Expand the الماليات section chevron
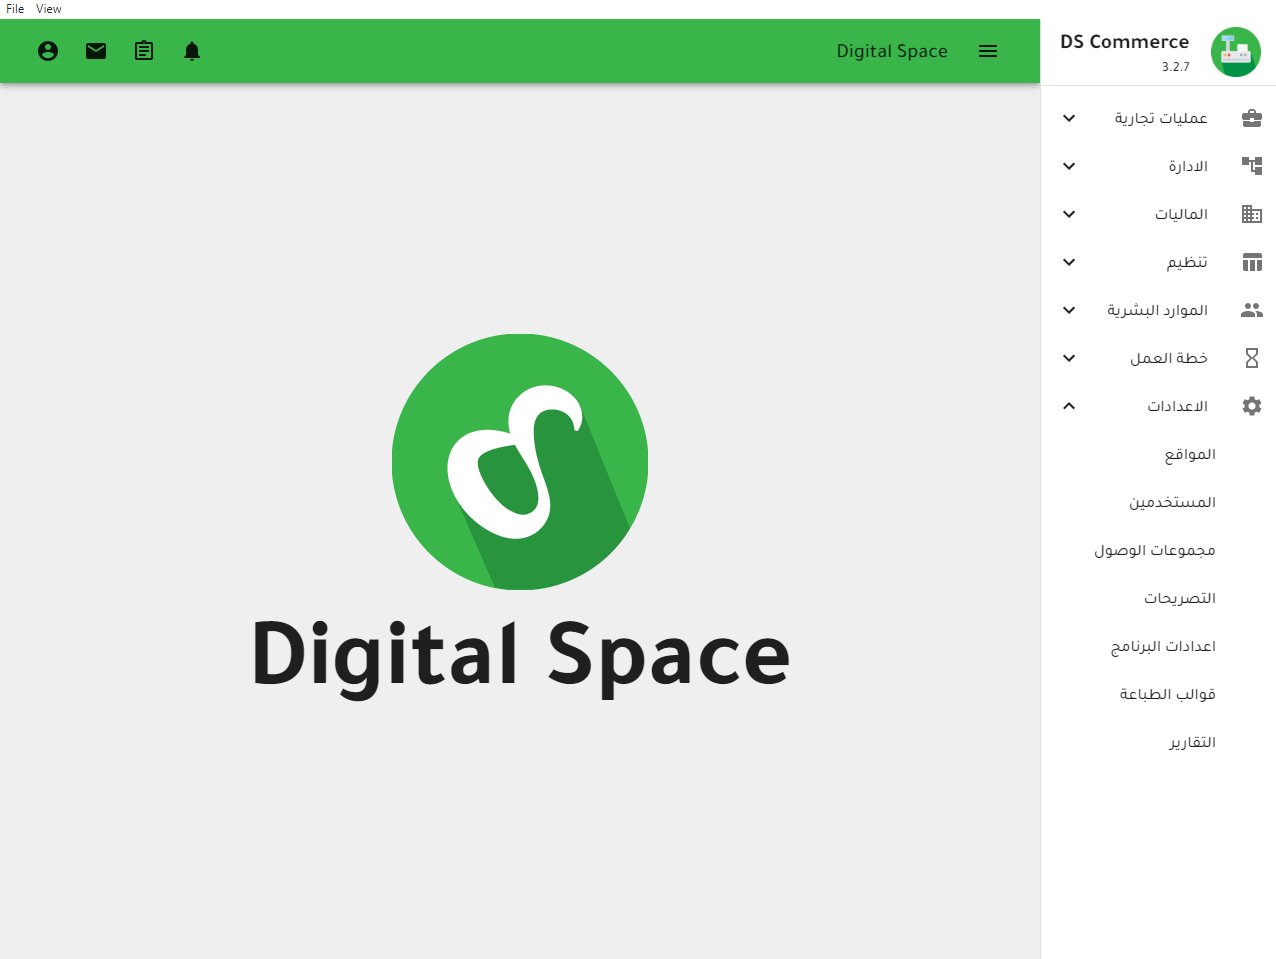1276x959 pixels. click(1069, 214)
